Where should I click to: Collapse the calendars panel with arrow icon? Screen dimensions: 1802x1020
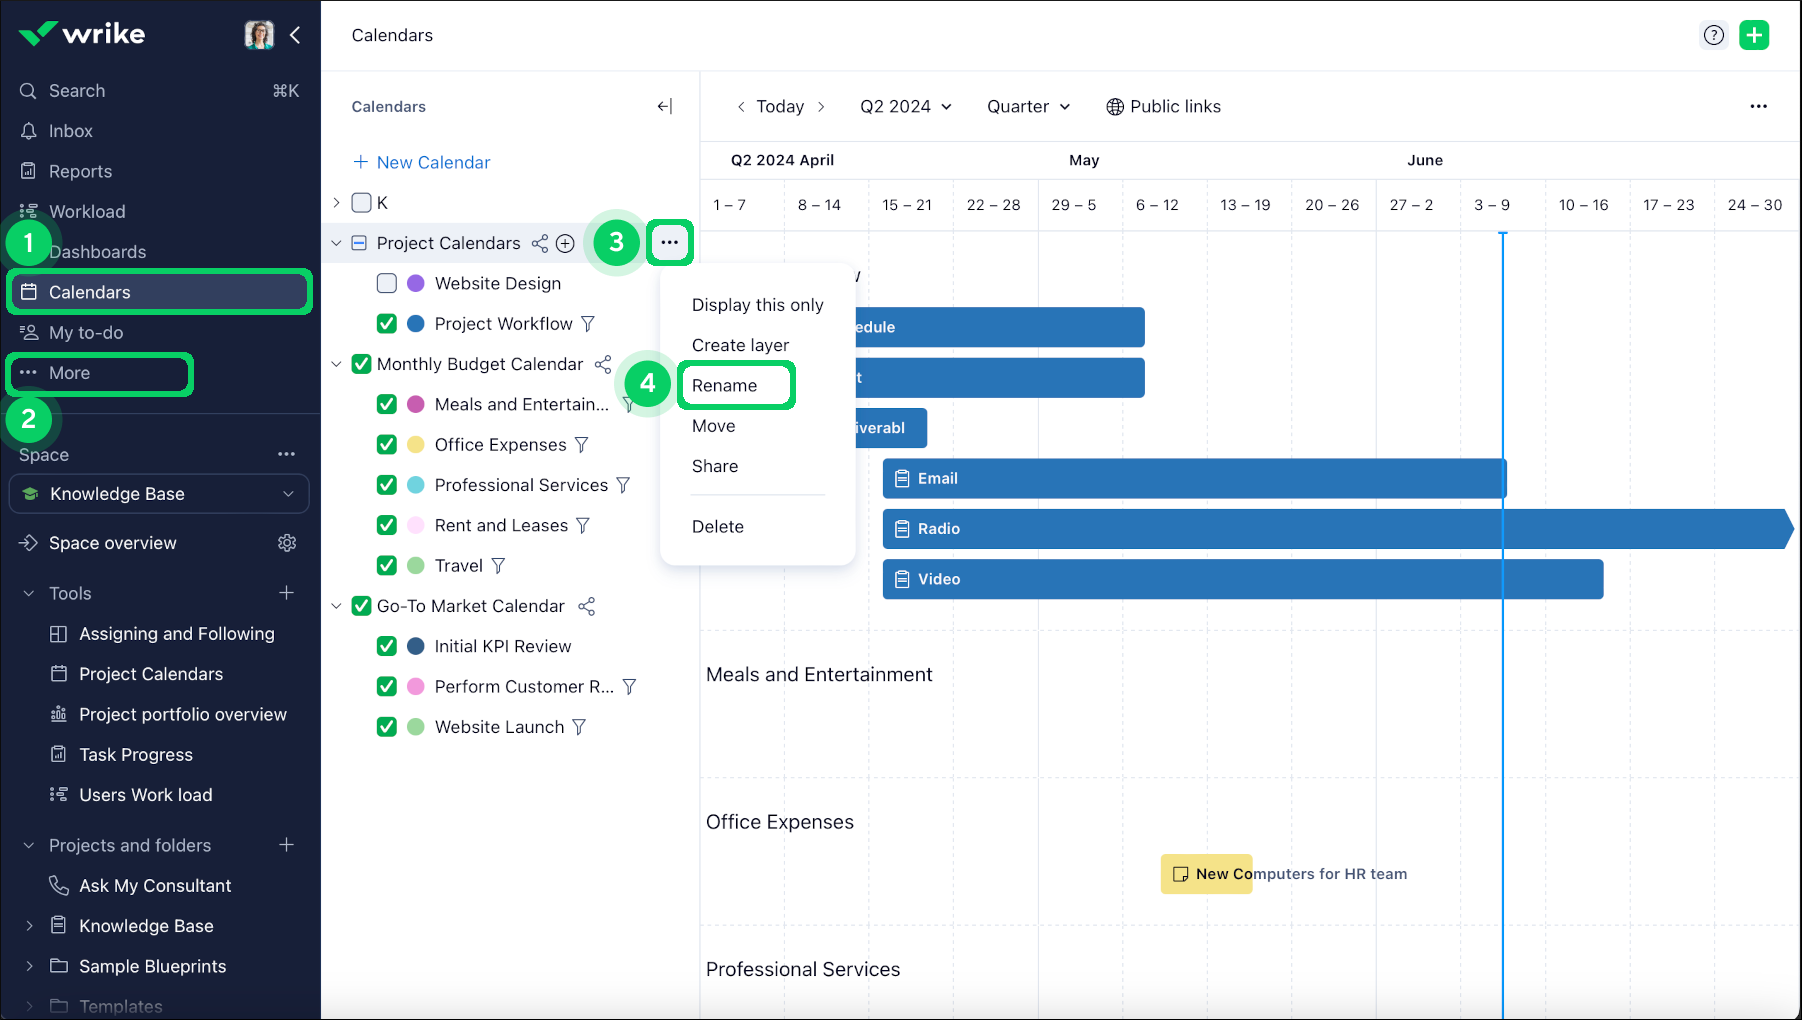[664, 106]
